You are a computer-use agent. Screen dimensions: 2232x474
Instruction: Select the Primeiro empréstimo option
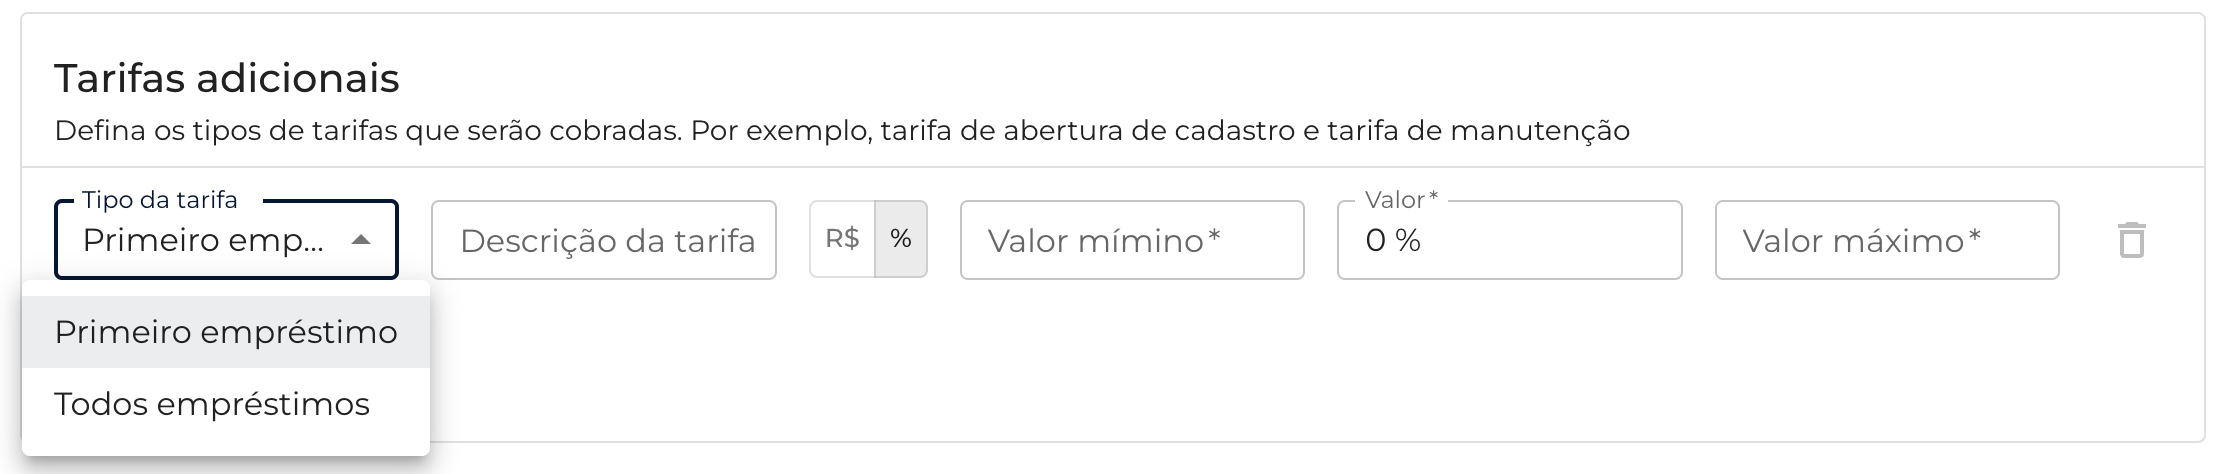click(x=226, y=332)
